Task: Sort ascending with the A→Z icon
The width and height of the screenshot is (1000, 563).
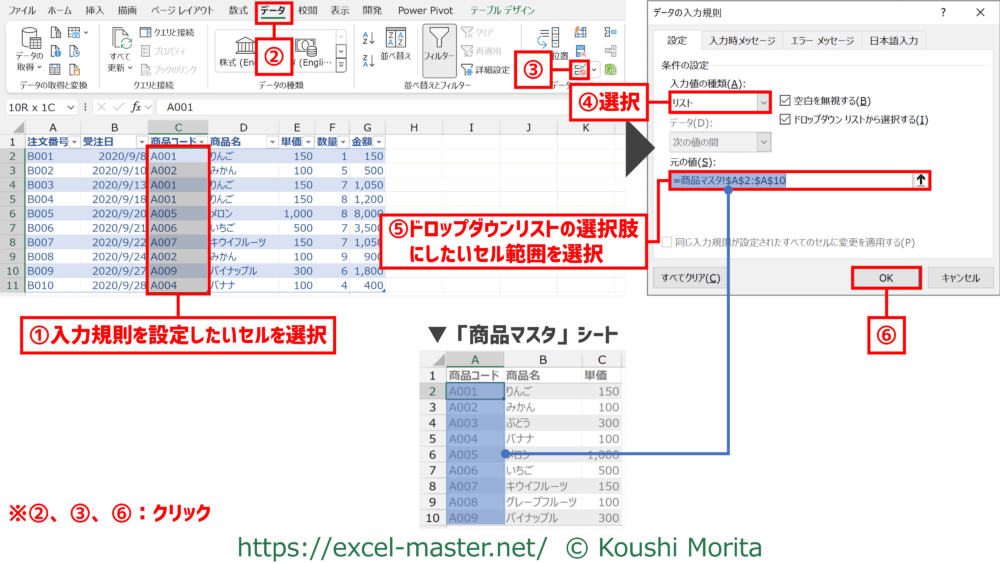Action: pos(367,39)
